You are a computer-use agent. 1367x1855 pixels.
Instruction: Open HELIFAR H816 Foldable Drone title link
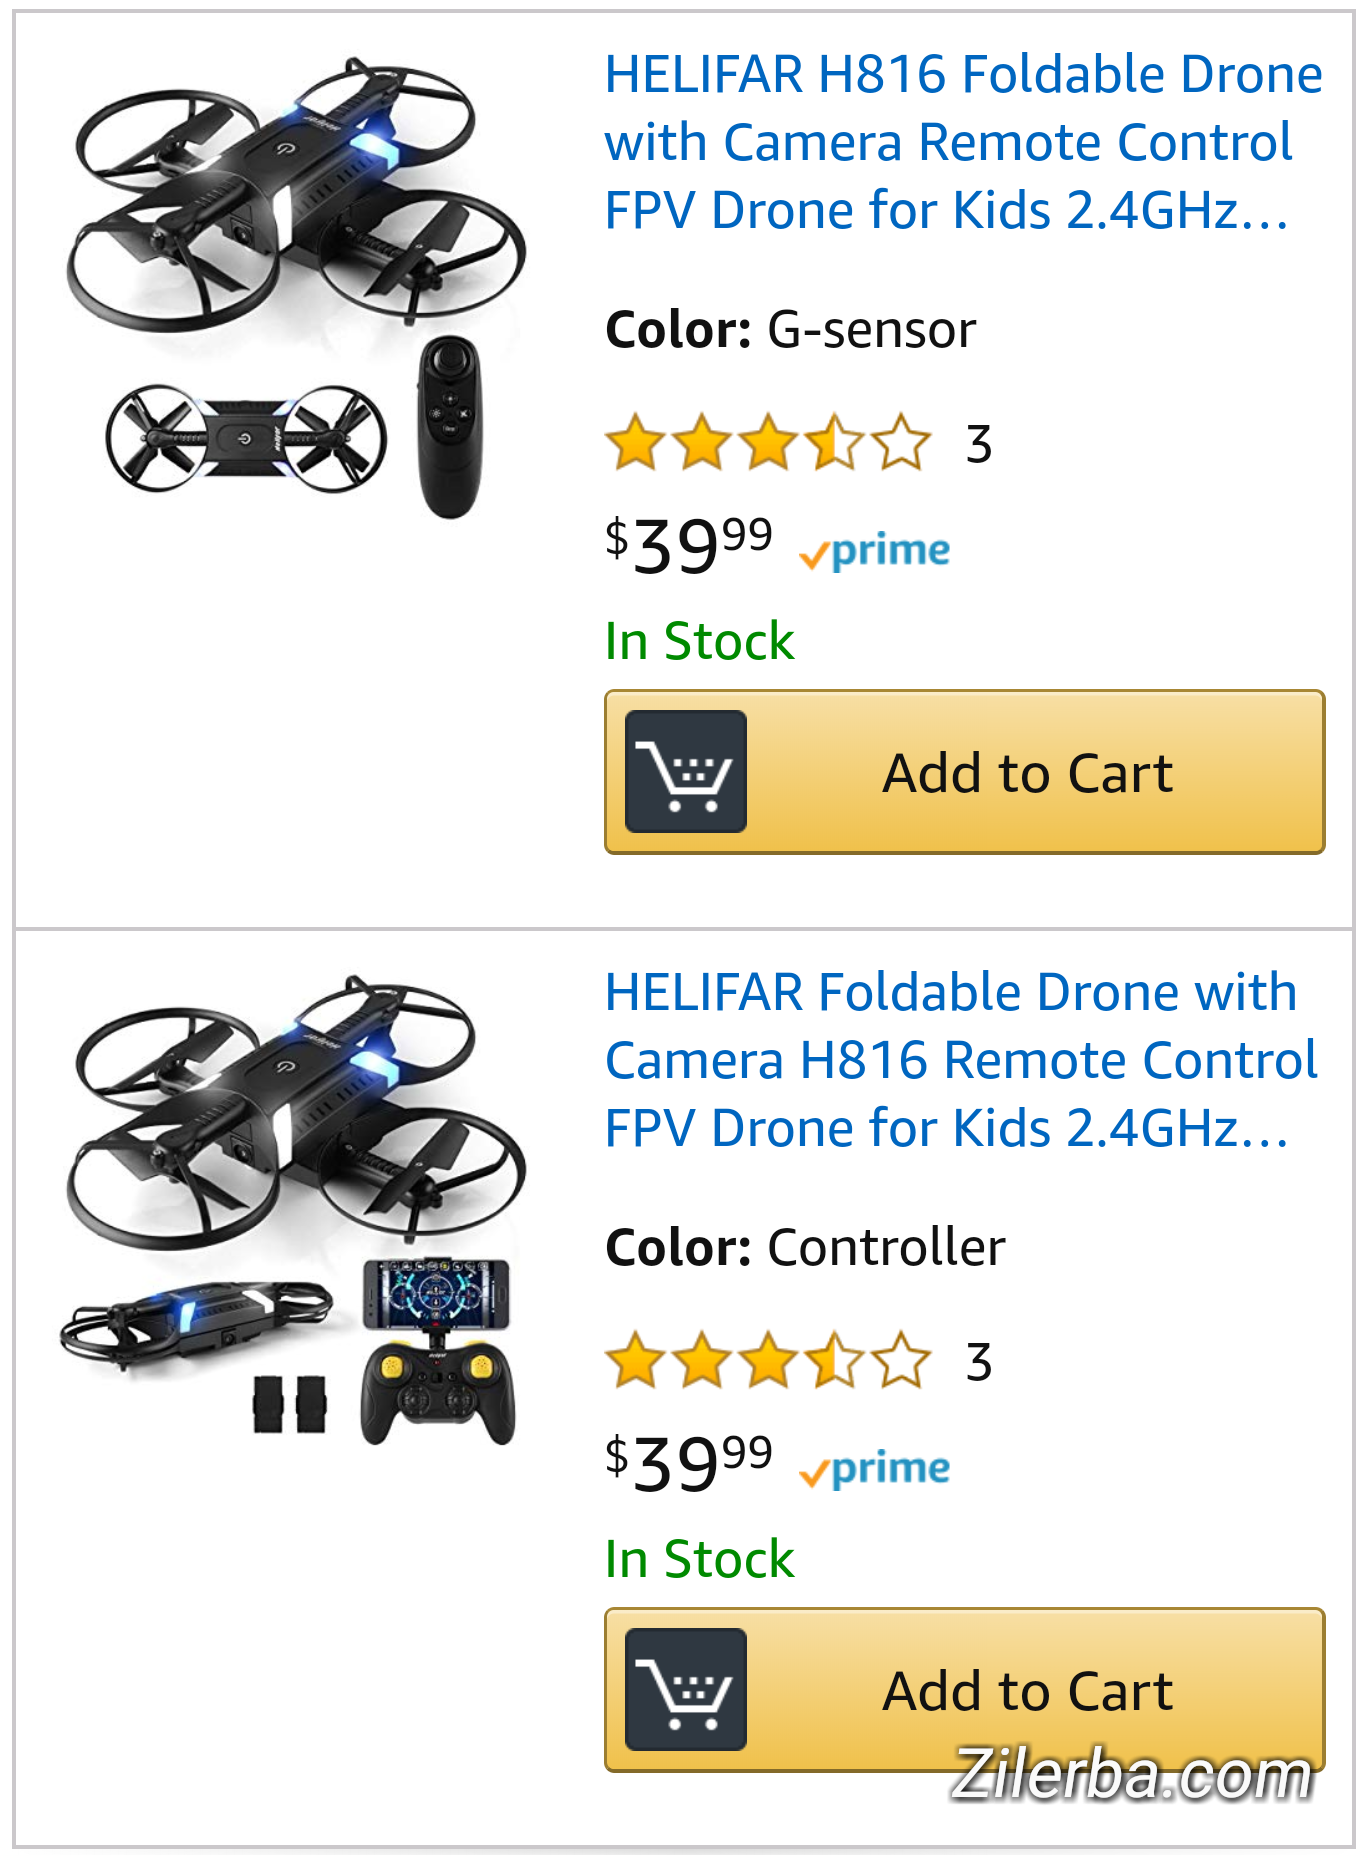coord(962,142)
